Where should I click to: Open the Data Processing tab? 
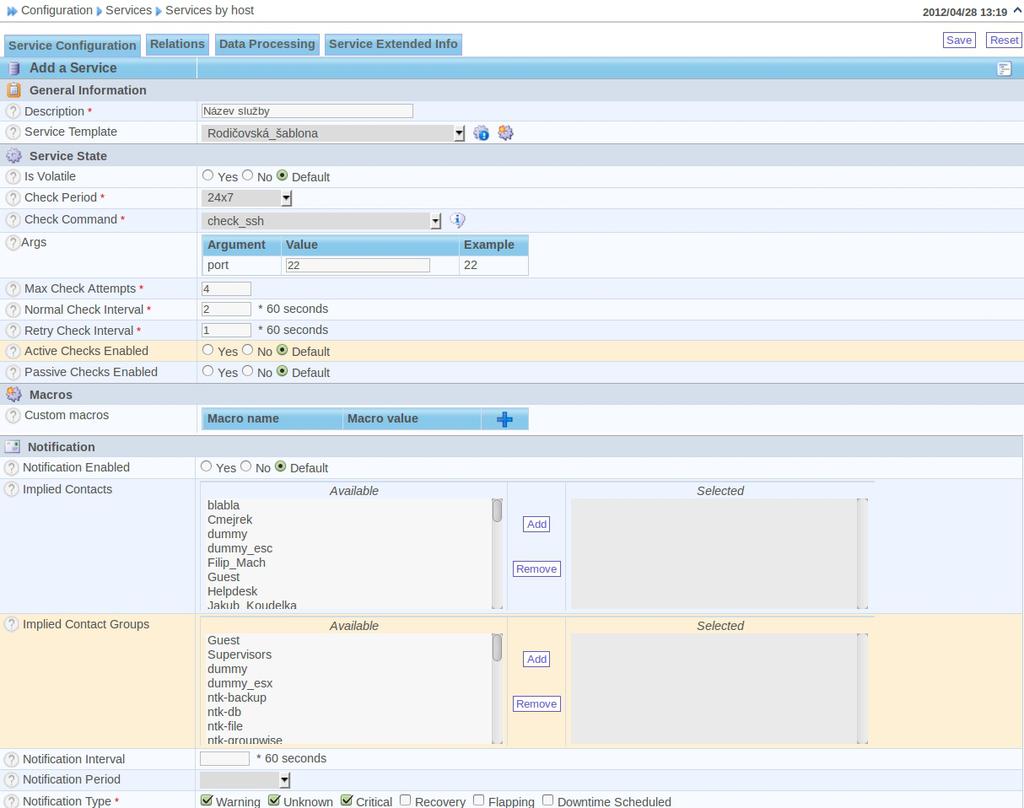coord(267,44)
